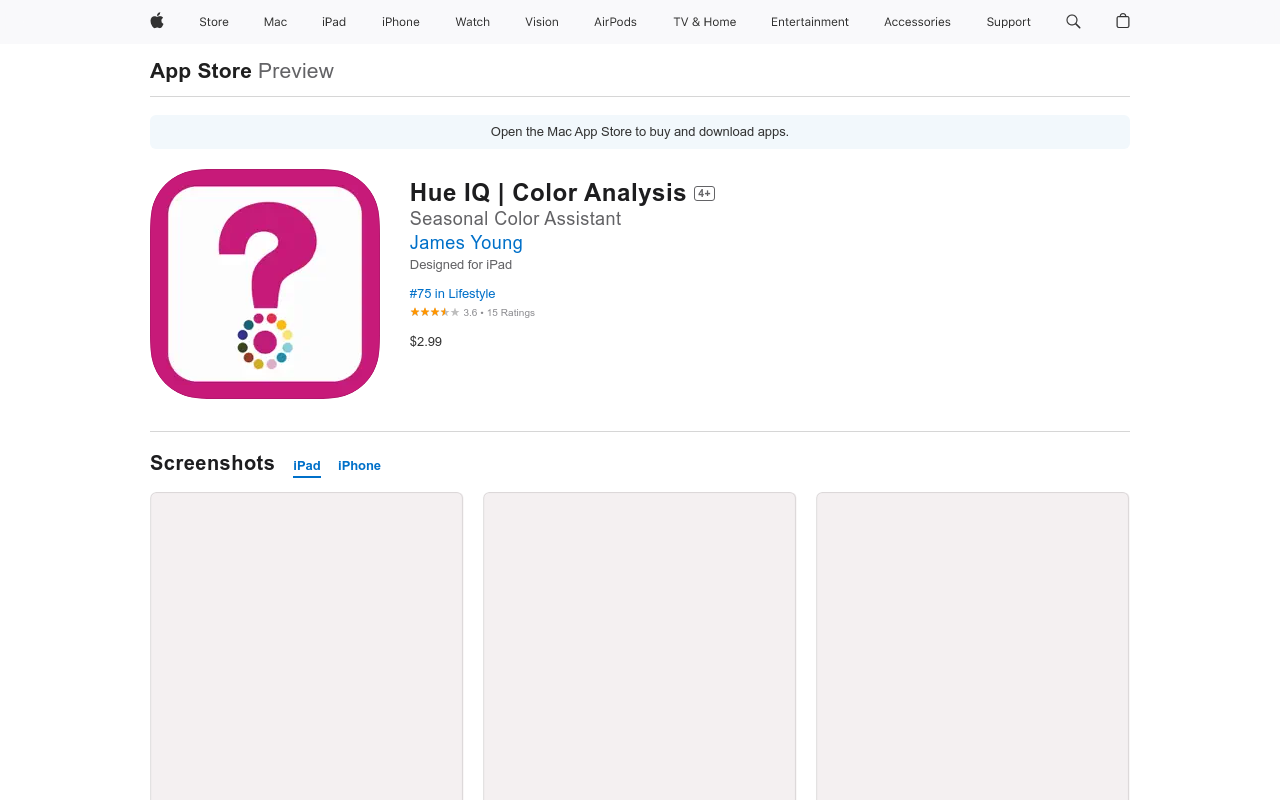Open the Accessories menu
This screenshot has width=1280, height=800.
click(x=917, y=22)
